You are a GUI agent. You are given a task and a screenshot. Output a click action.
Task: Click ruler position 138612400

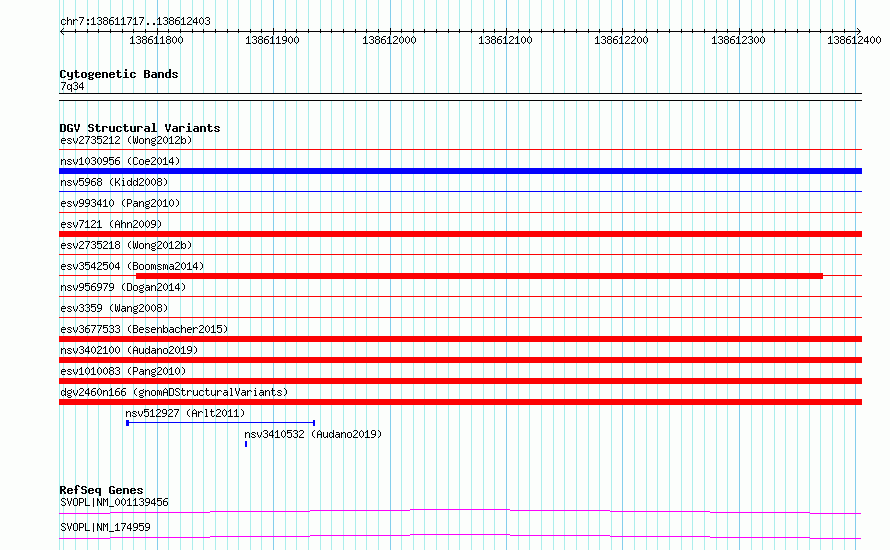[854, 40]
